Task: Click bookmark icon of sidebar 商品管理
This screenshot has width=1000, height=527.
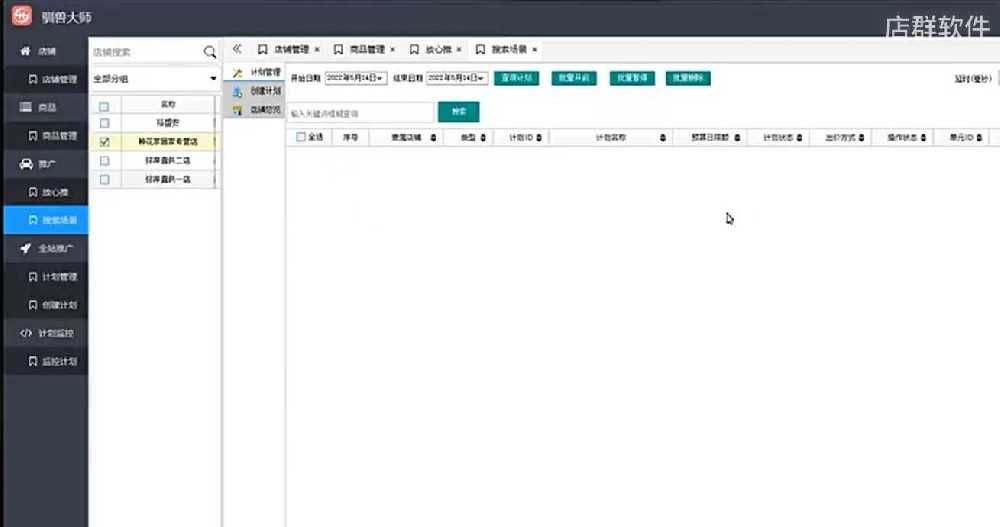Action: click(33, 136)
